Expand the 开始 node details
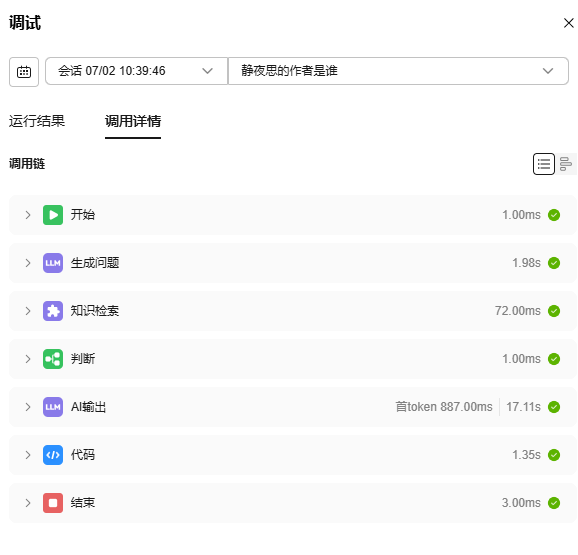Viewport: 578px width, 555px height. tap(28, 215)
